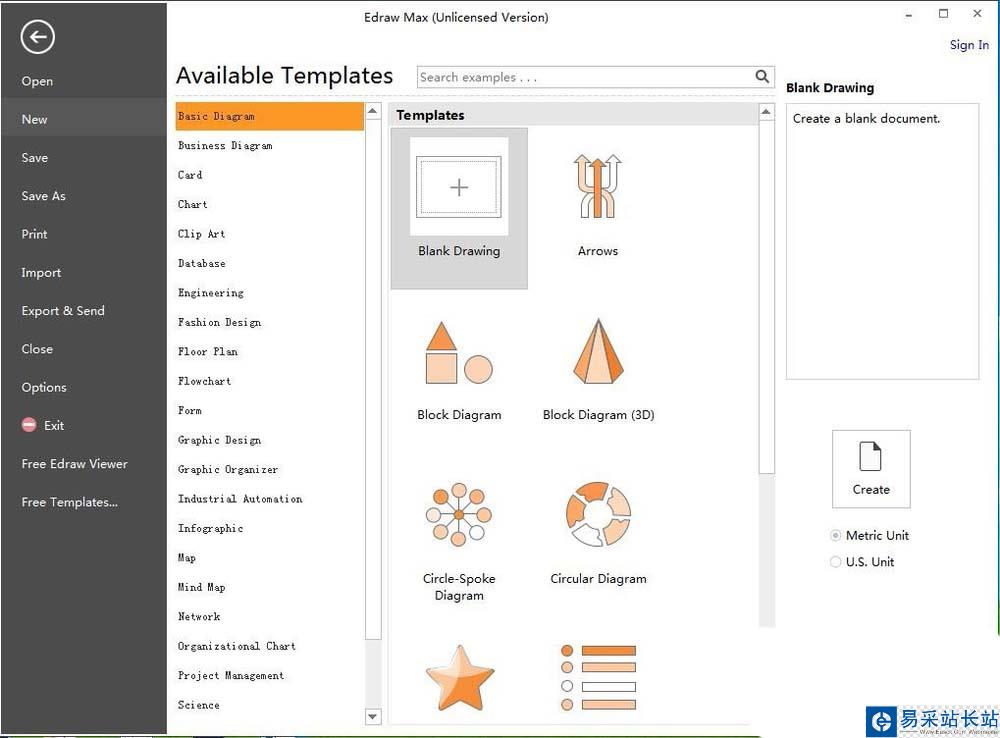
Task: Click the search magnifier icon
Action: (762, 77)
